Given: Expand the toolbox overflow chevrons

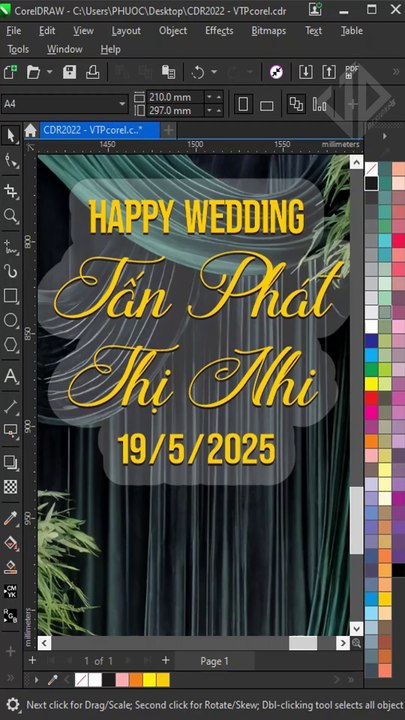Looking at the screenshot, I should point(10,678).
